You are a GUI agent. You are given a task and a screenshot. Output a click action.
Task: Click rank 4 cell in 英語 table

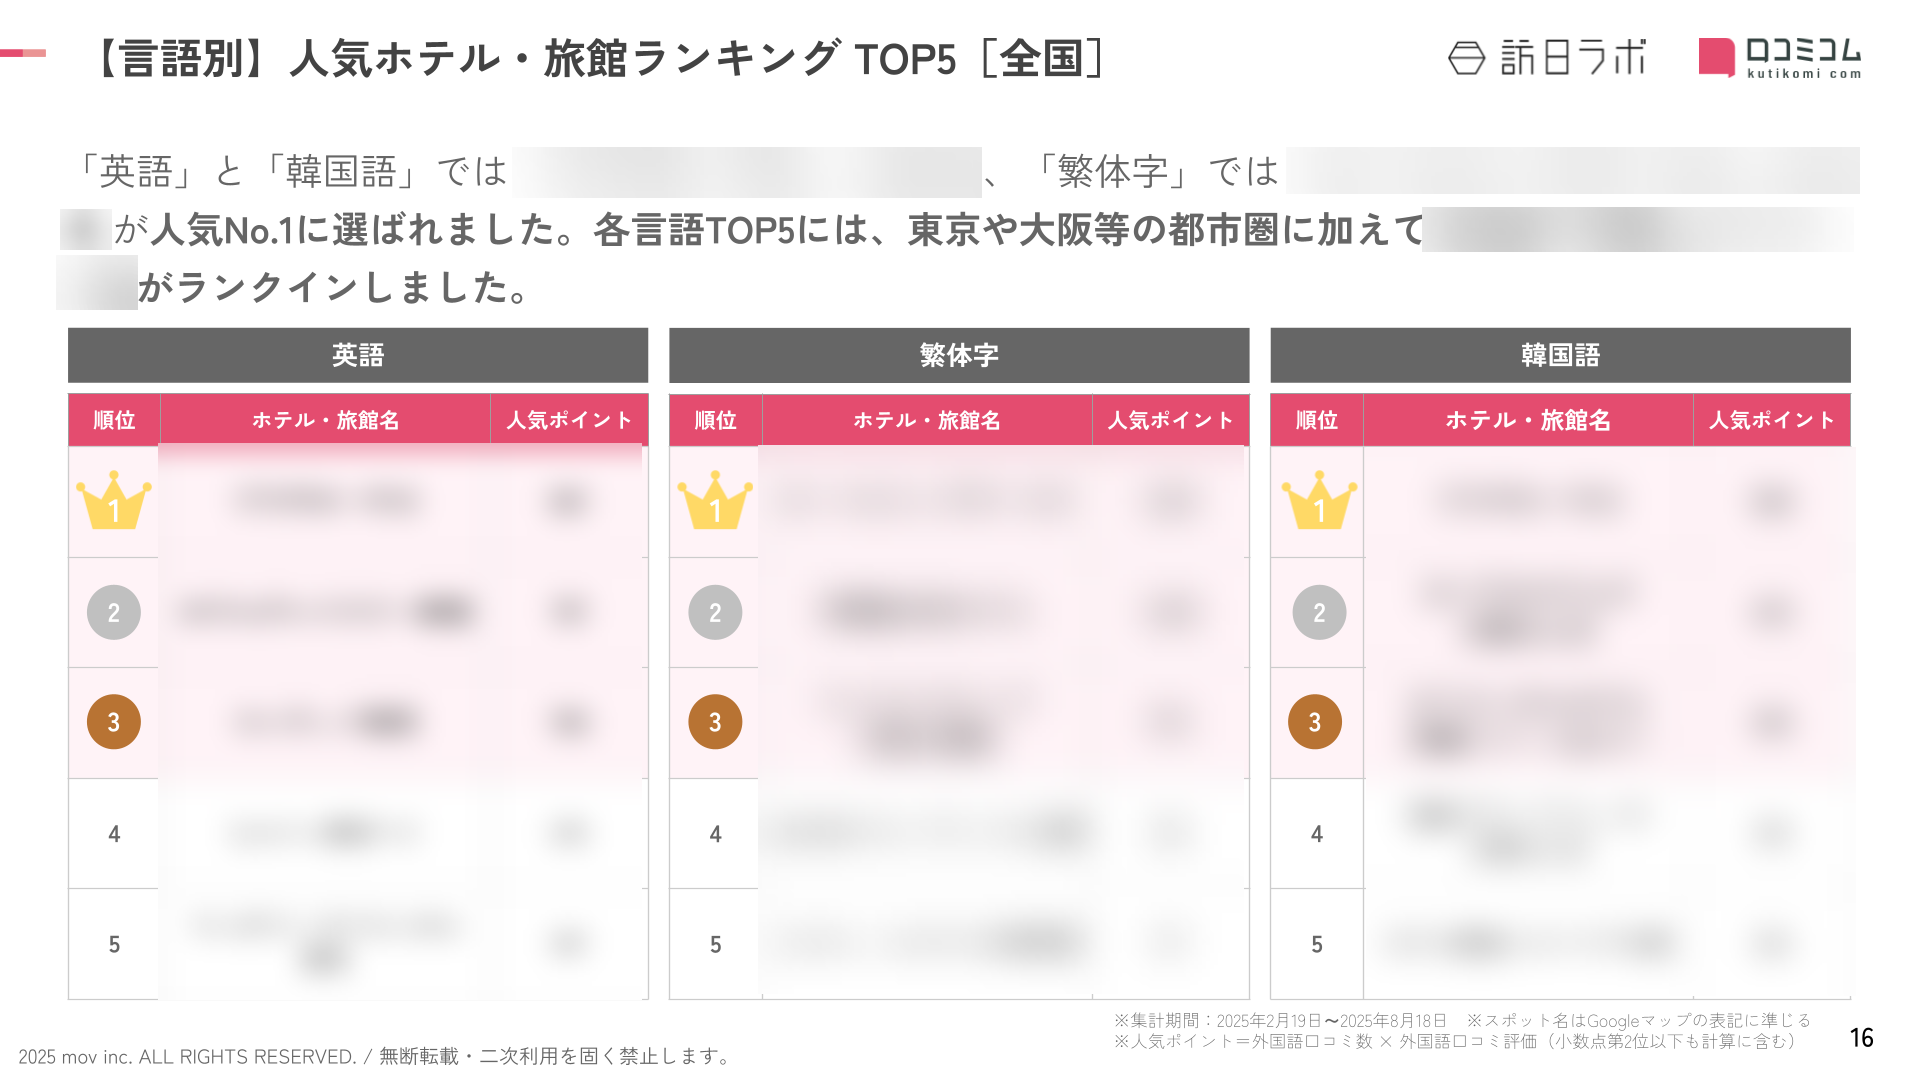(x=114, y=834)
